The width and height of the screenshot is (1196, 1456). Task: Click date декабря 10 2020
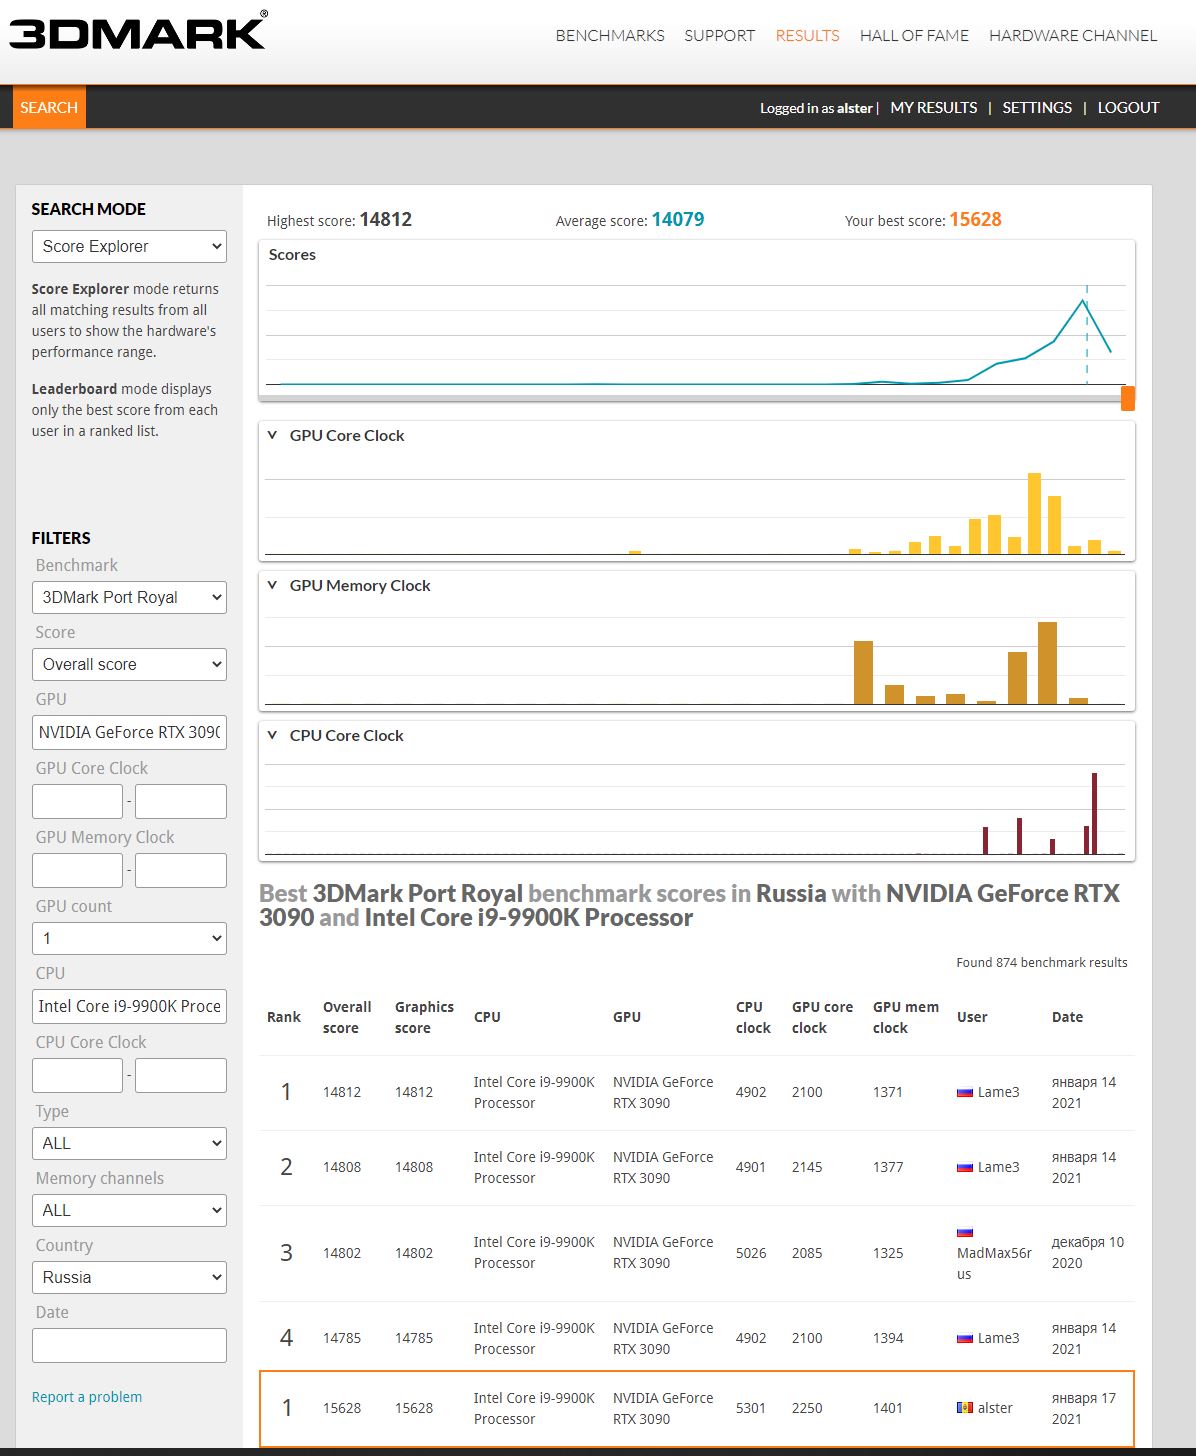(x=1088, y=1253)
